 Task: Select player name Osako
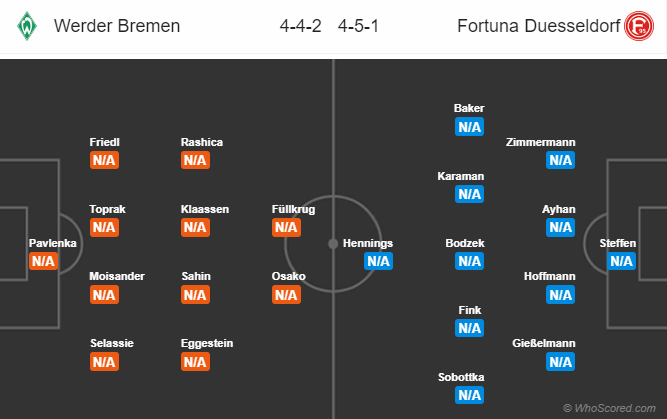coord(288,276)
